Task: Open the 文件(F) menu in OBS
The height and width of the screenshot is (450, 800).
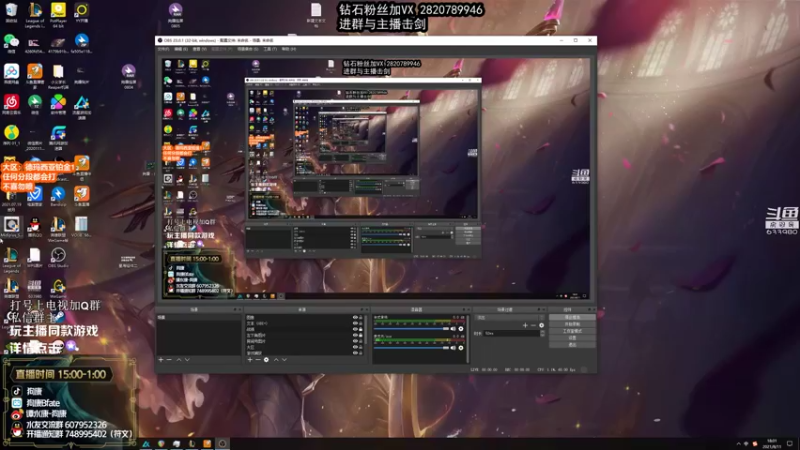Action: point(163,49)
